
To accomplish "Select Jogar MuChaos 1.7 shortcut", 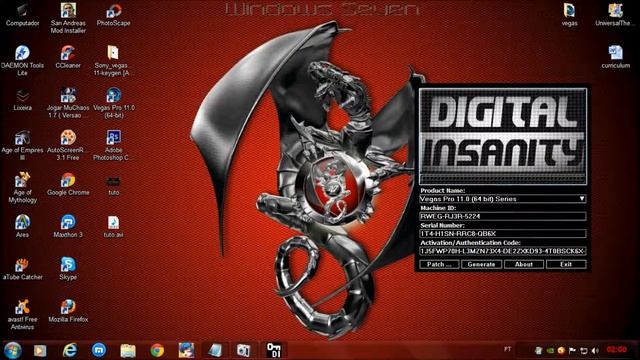I will click(x=68, y=103).
